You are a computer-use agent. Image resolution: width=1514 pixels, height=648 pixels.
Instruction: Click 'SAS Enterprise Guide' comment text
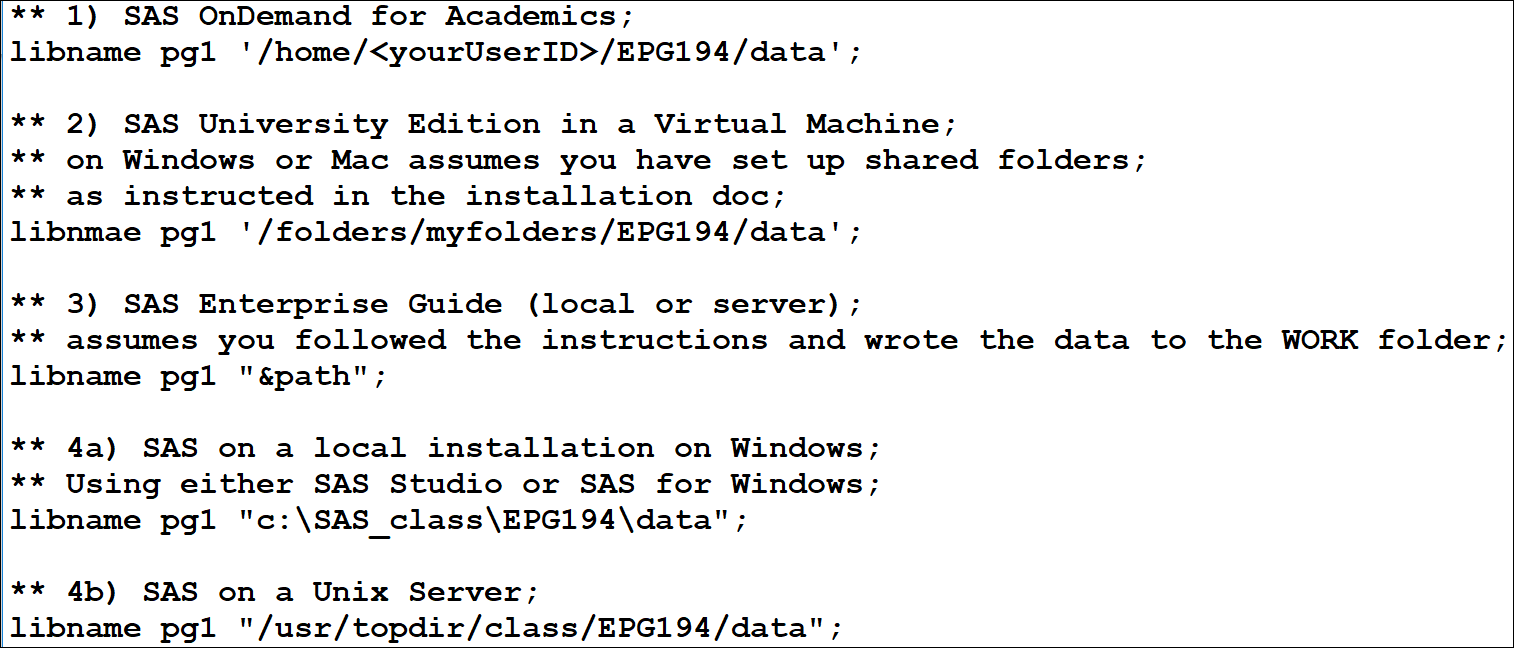coord(312,304)
